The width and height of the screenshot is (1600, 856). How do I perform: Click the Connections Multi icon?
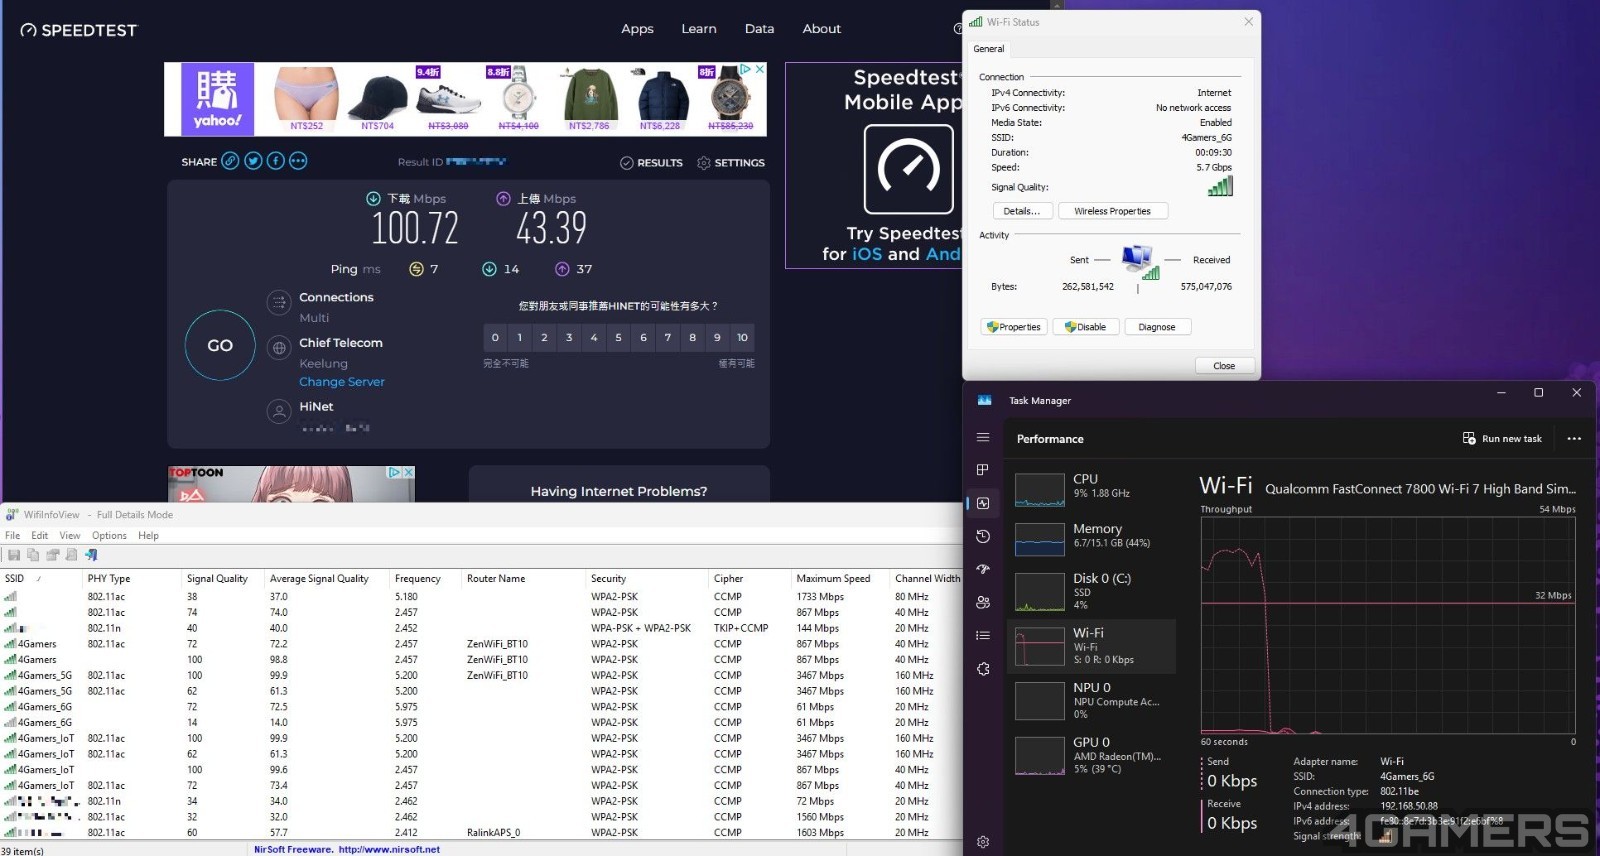tap(279, 302)
